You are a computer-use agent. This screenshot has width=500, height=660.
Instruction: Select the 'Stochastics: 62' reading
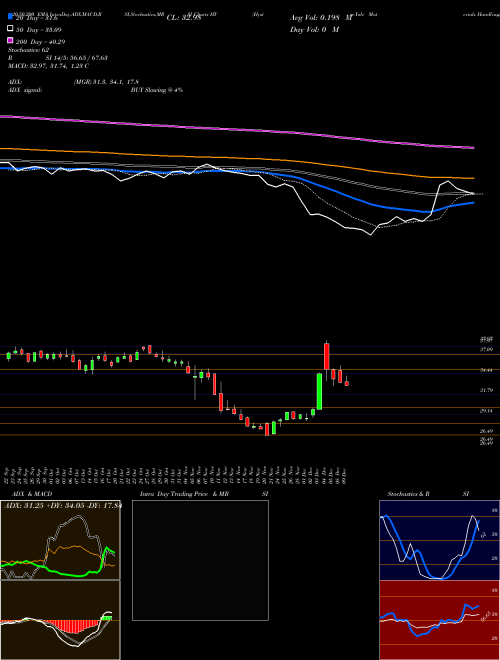pyautogui.click(x=29, y=50)
